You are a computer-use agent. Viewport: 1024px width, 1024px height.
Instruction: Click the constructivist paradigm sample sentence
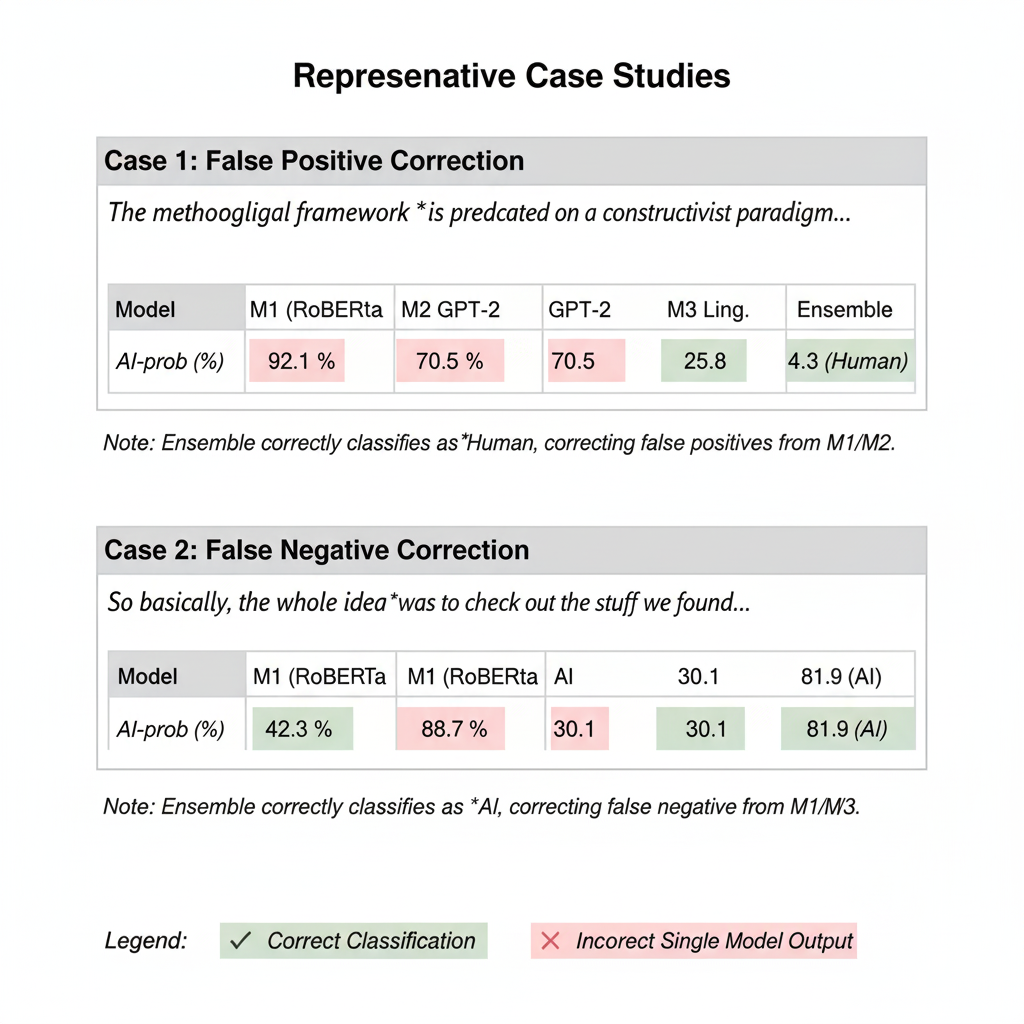point(479,212)
